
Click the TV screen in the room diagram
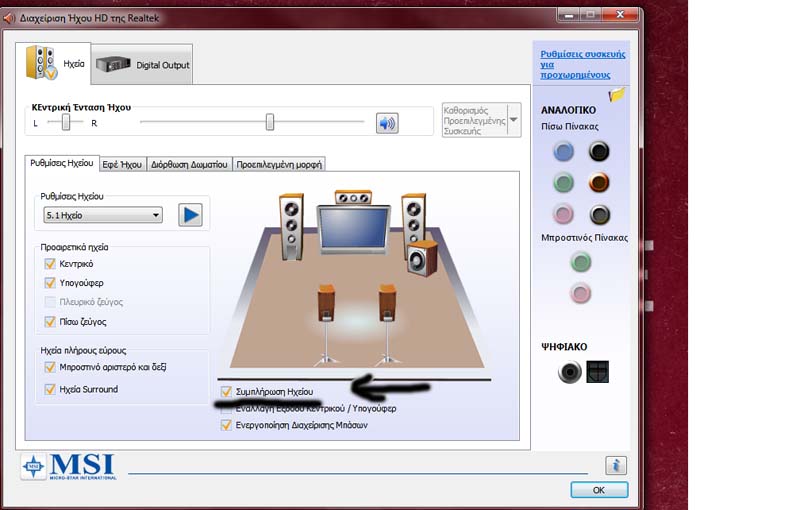pos(353,229)
